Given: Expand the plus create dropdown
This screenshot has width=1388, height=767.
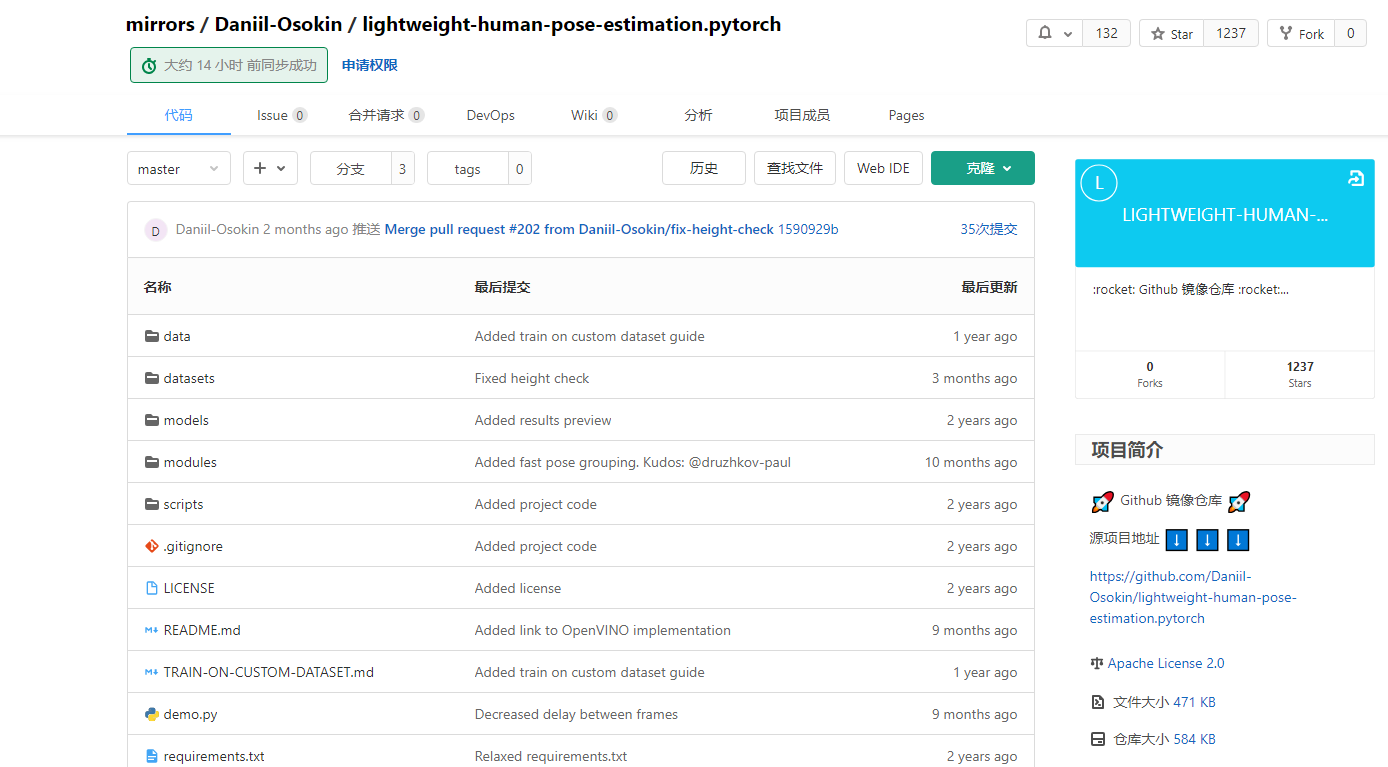Looking at the screenshot, I should [x=270, y=168].
